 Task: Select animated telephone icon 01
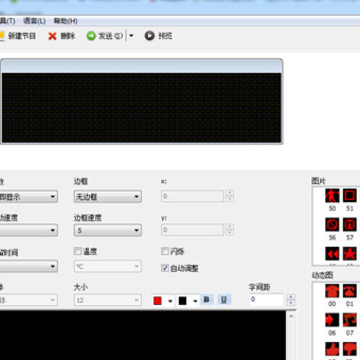tap(350, 291)
